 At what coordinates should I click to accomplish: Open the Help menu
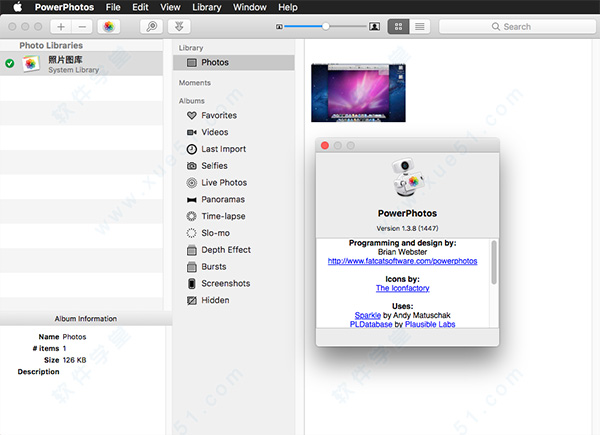pyautogui.click(x=288, y=7)
